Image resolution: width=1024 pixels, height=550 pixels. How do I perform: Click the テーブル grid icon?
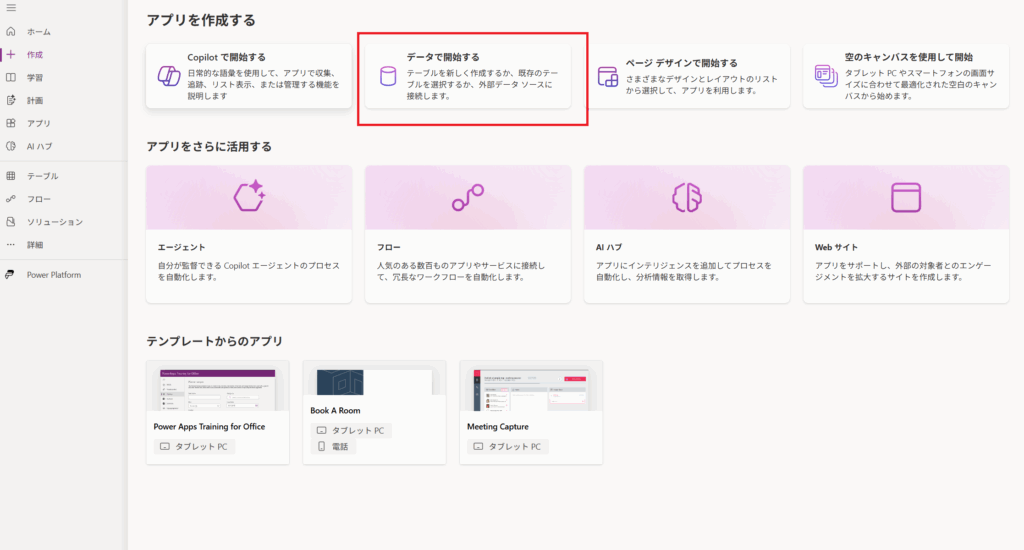(11, 176)
